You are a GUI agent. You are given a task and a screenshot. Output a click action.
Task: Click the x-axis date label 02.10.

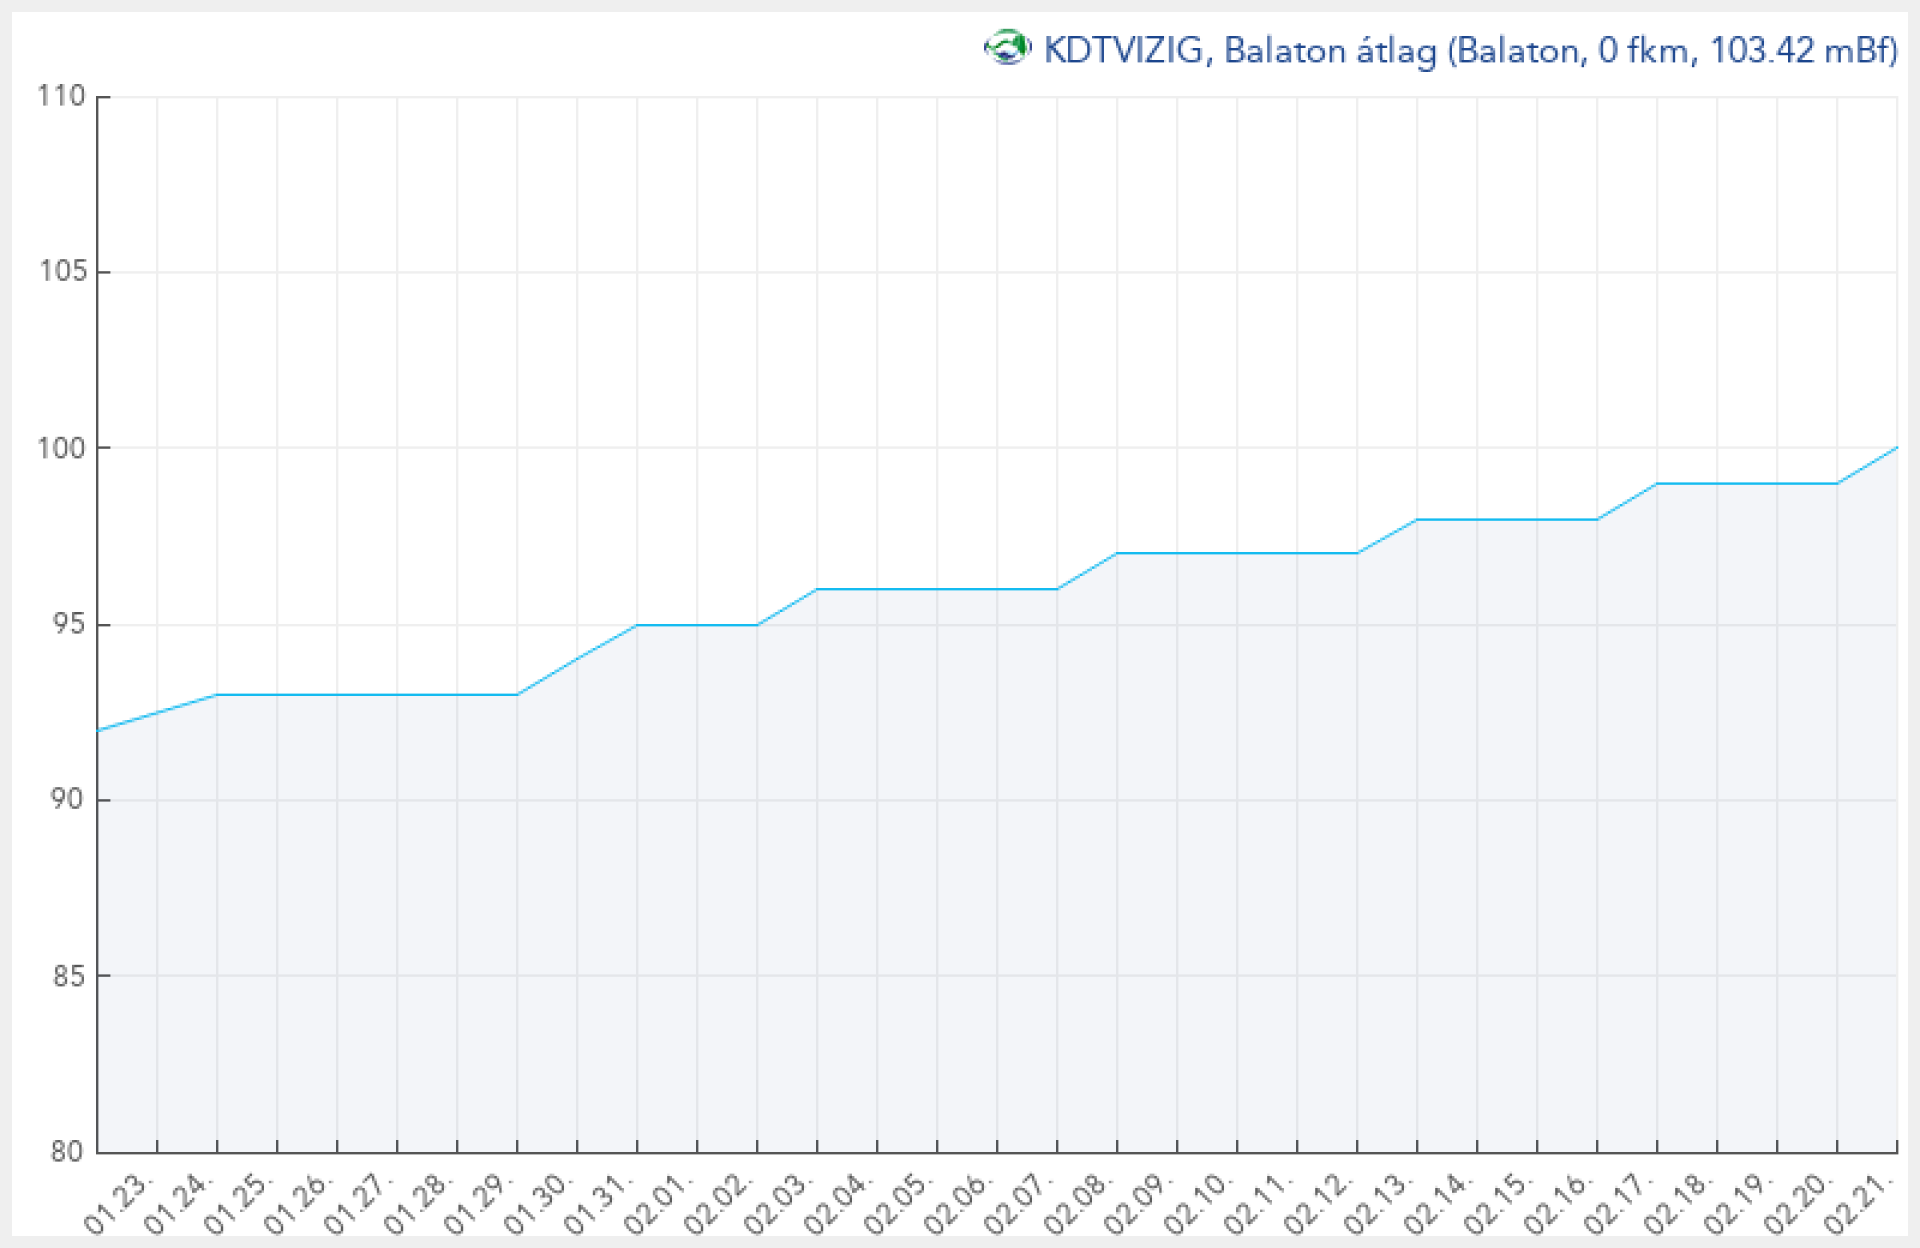[1198, 1204]
